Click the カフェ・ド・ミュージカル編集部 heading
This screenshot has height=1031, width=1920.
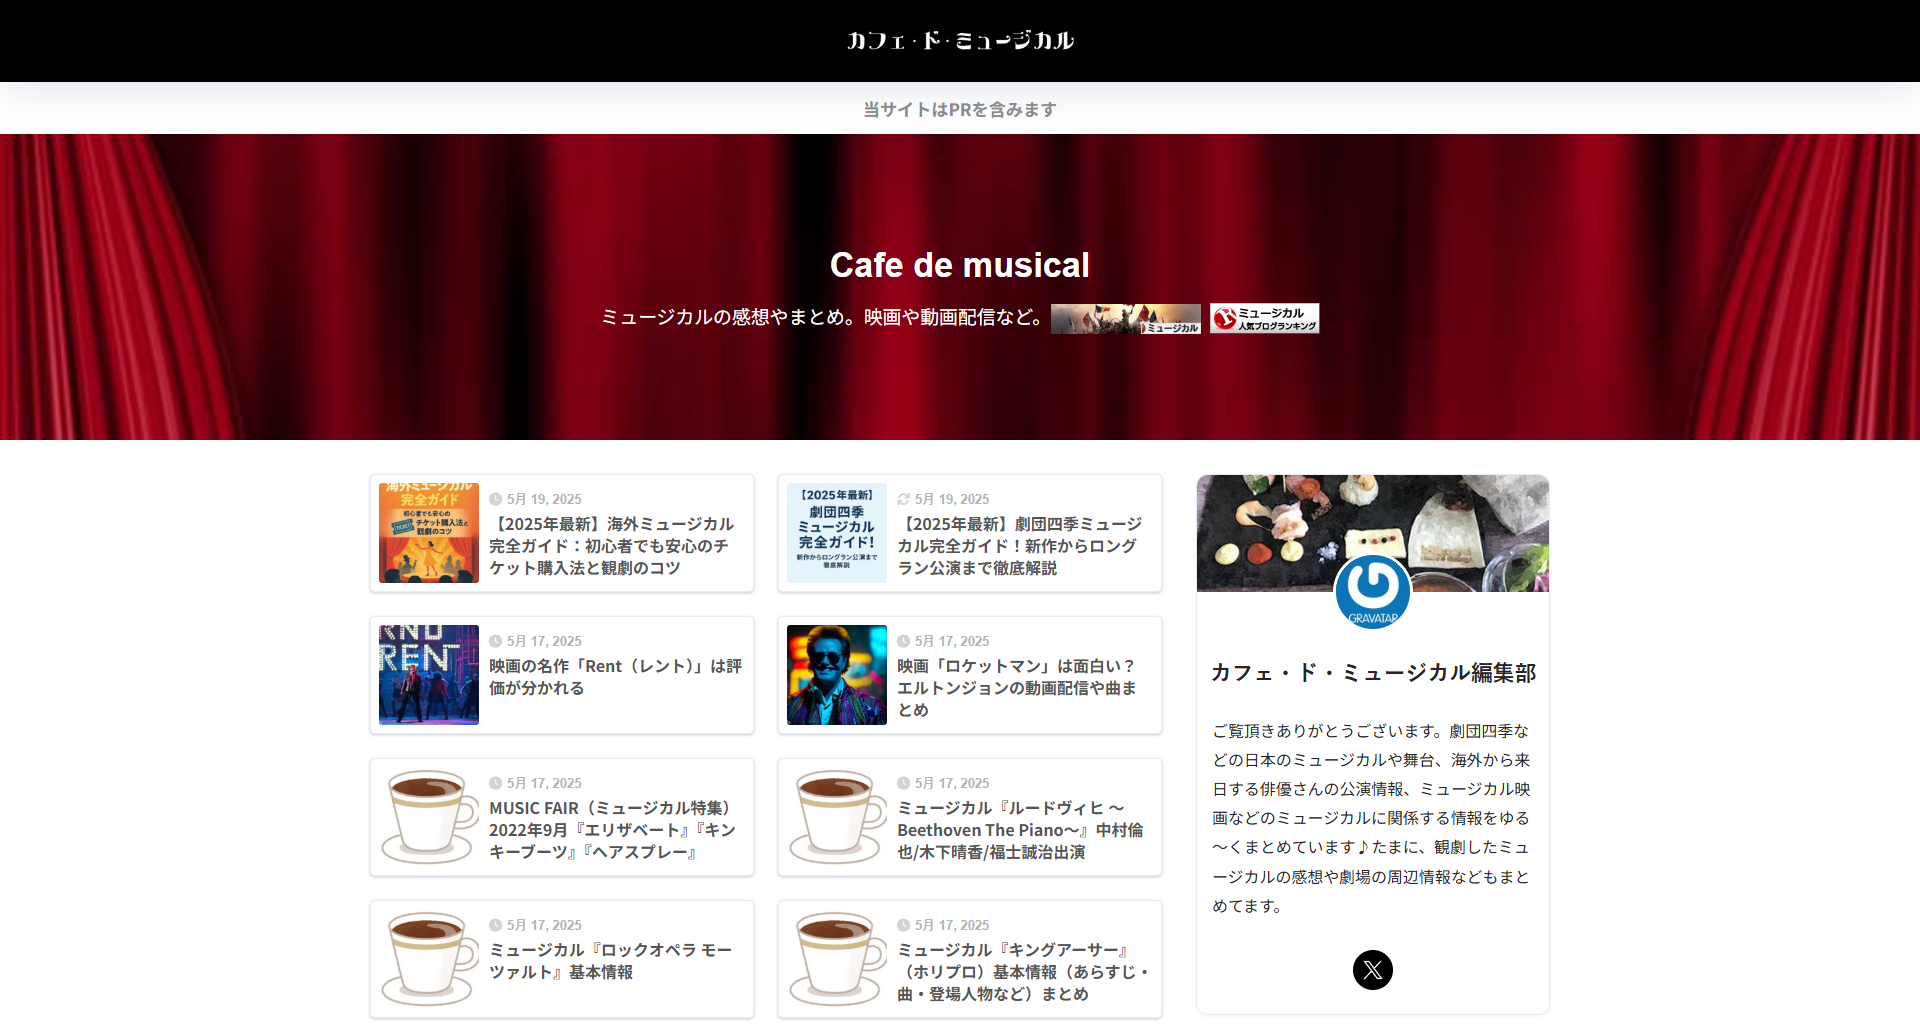click(1372, 673)
